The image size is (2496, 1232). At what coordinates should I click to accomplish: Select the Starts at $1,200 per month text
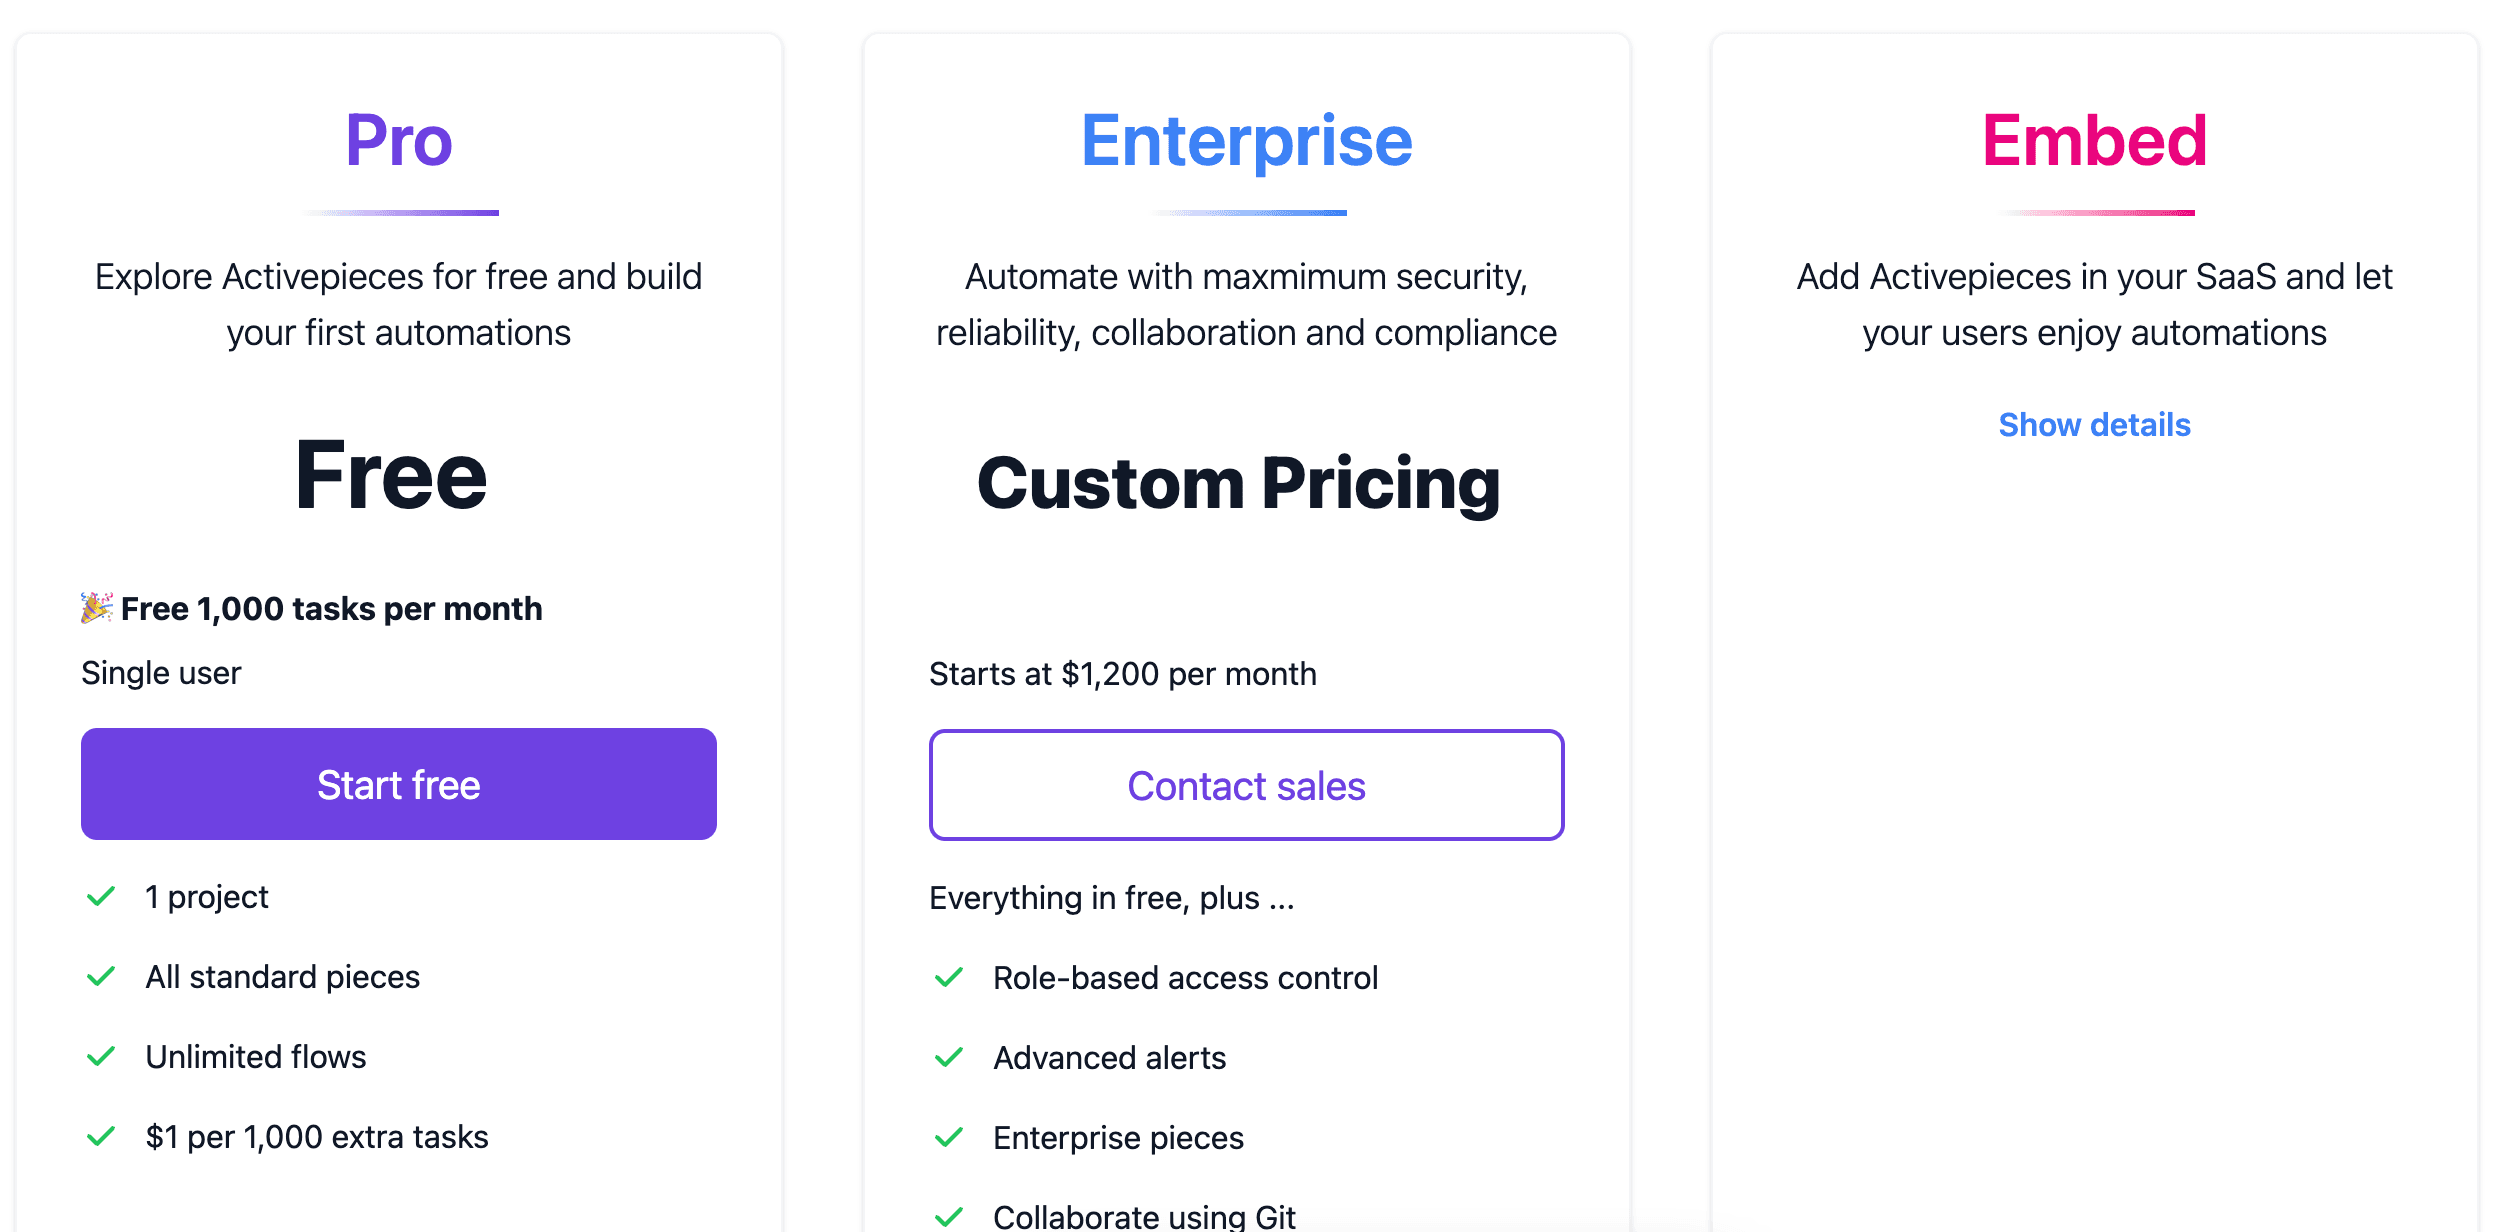pos(1123,673)
